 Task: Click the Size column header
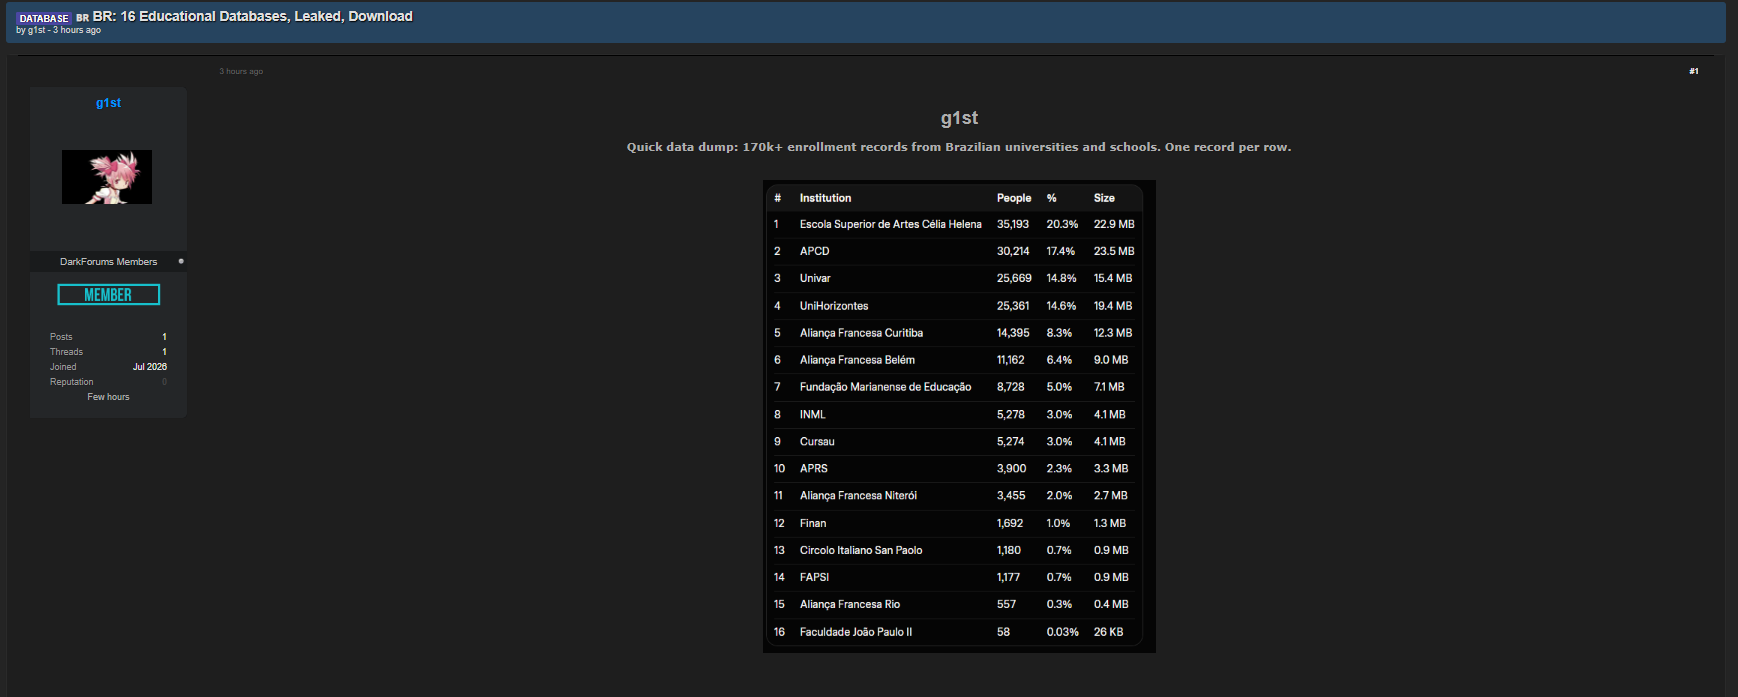[x=1104, y=198]
